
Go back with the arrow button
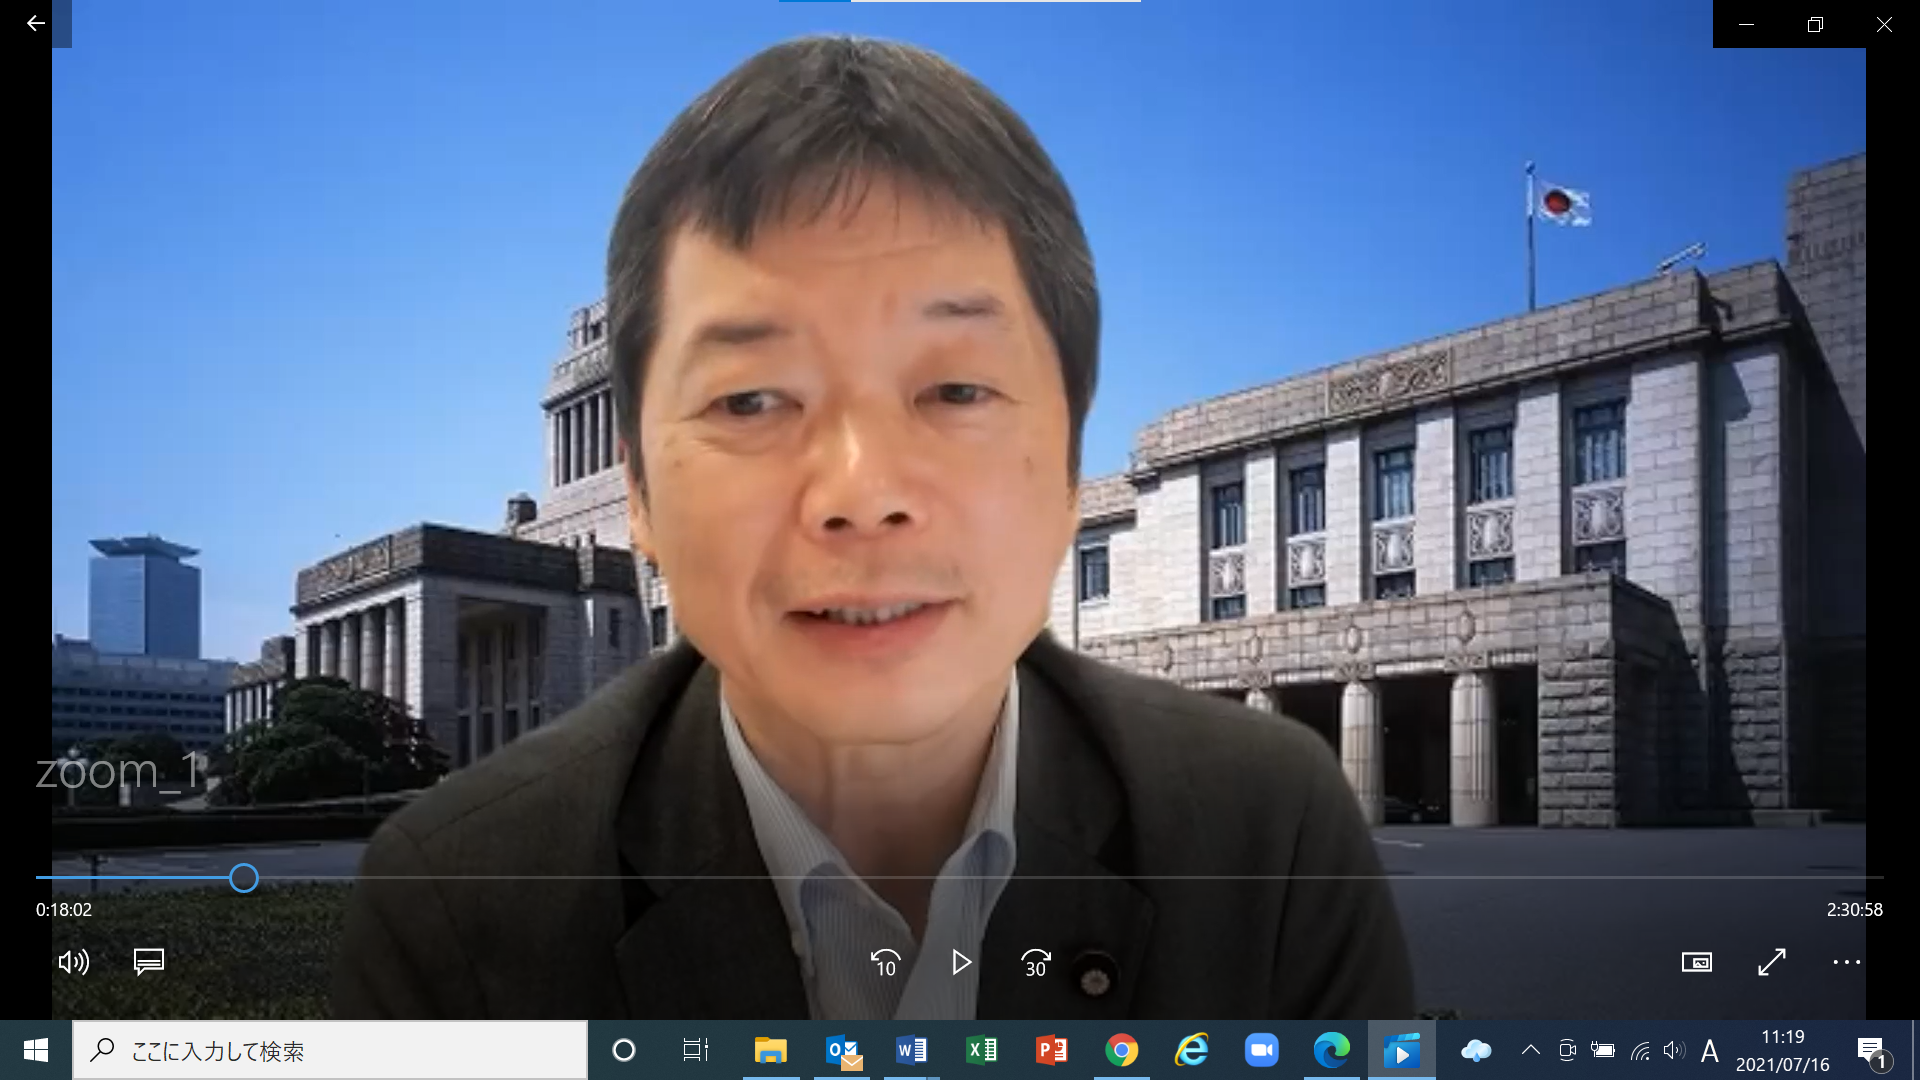(36, 24)
